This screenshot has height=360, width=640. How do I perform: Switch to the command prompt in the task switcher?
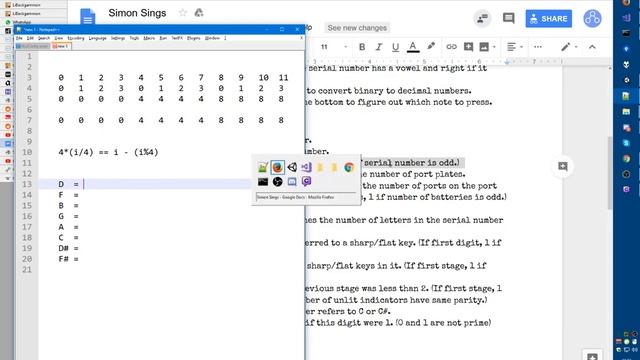pos(263,182)
